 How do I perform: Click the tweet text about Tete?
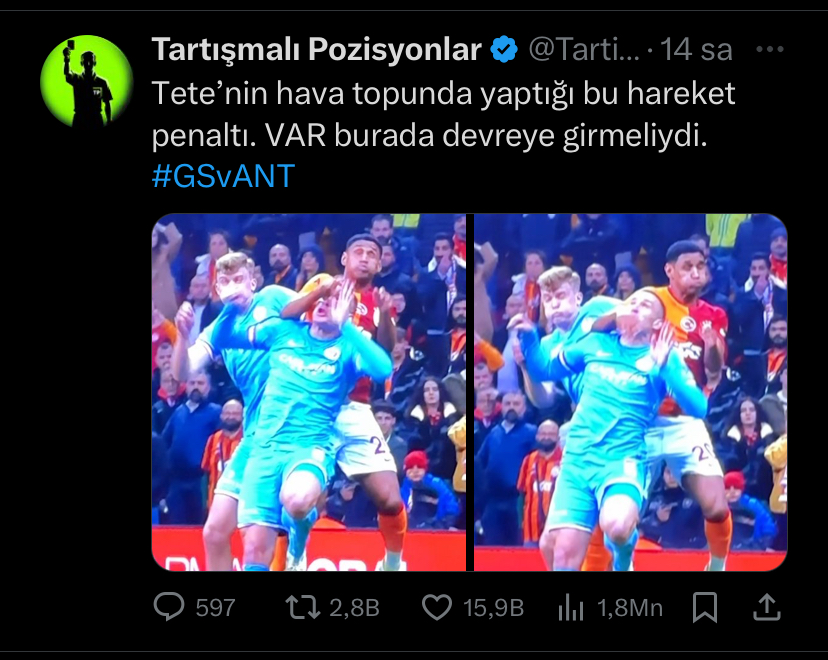[x=443, y=115]
